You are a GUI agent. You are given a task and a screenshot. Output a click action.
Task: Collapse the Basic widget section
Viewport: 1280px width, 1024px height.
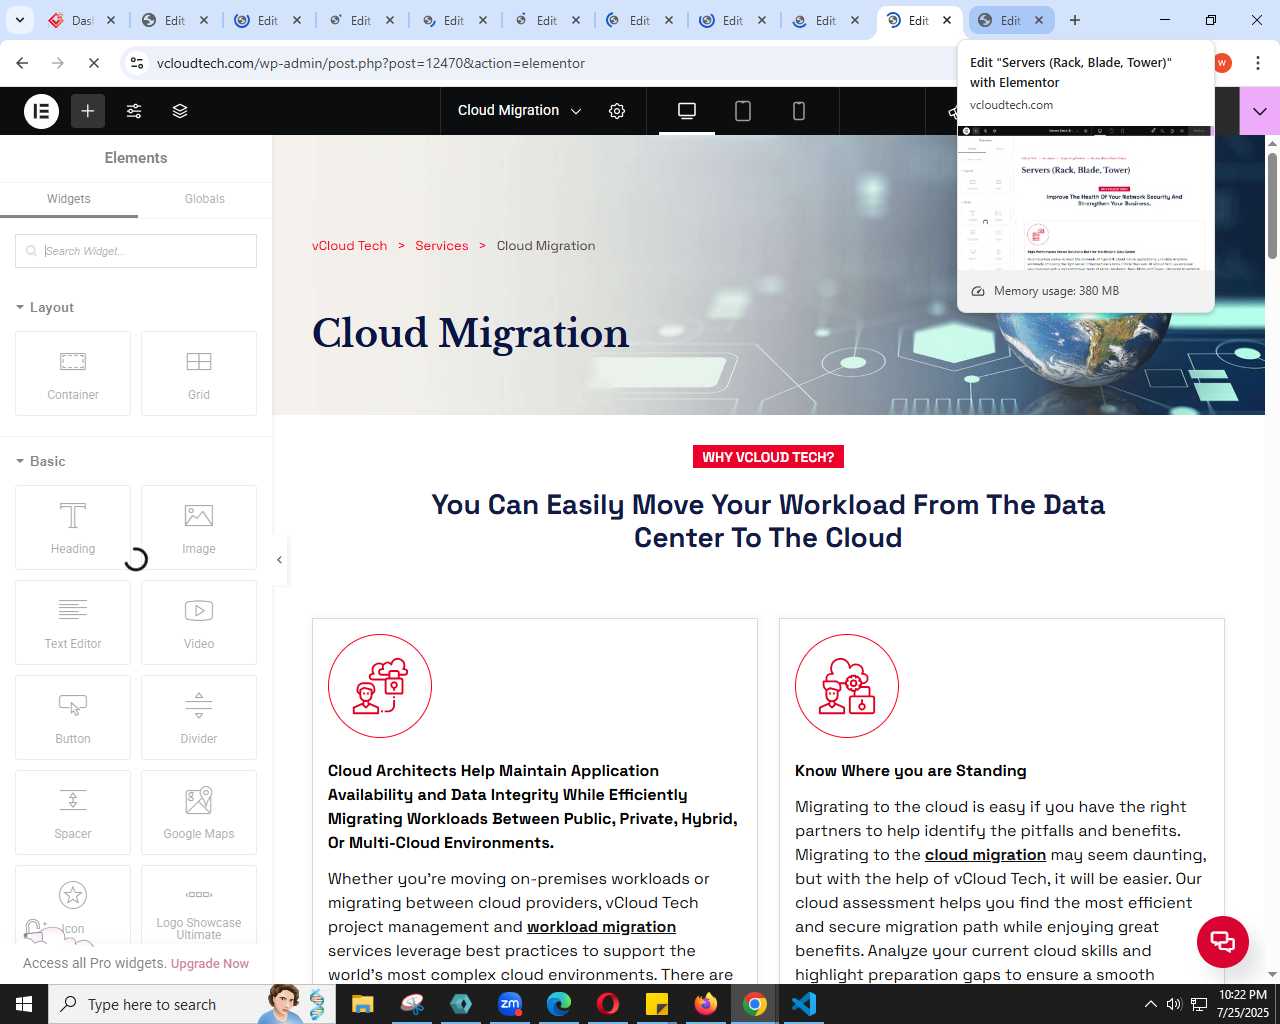pyautogui.click(x=41, y=462)
